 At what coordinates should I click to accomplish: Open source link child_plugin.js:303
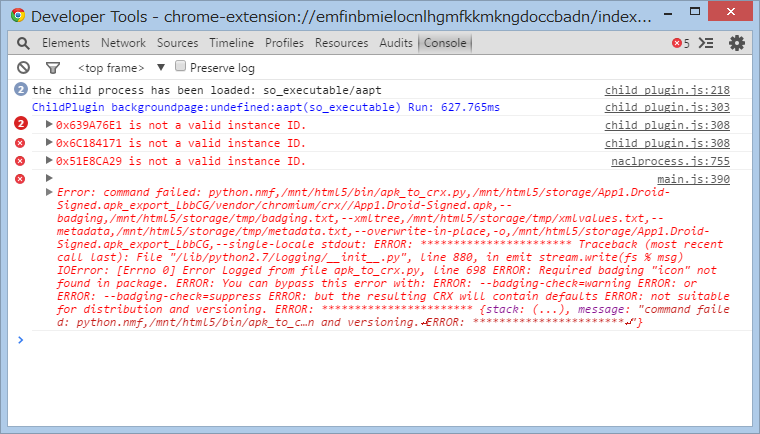(667, 107)
